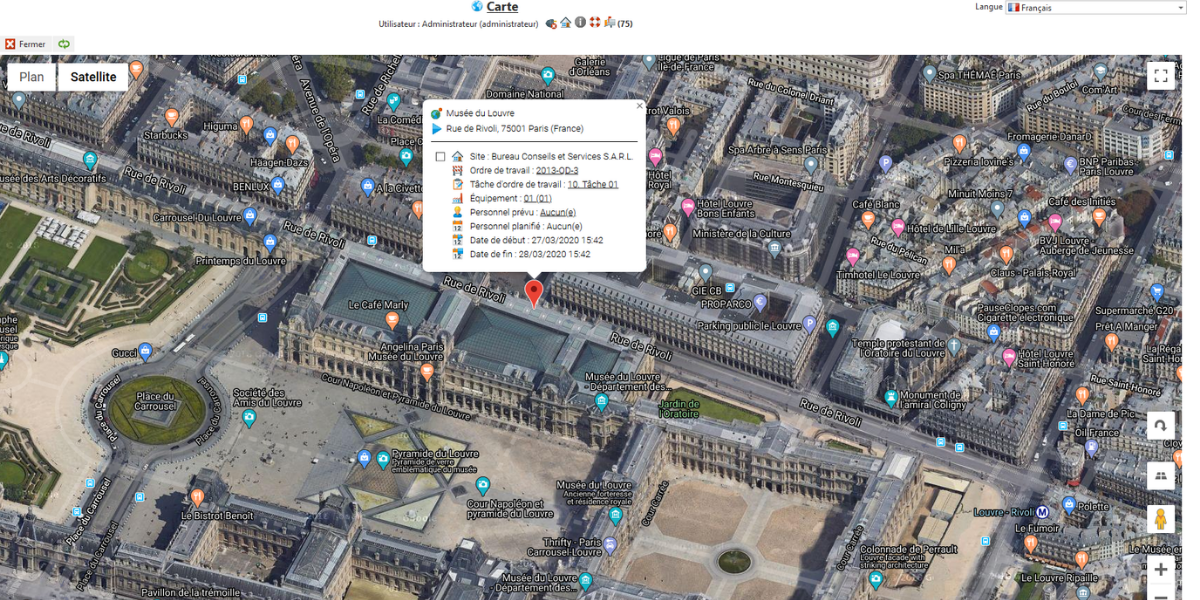Open task link 10. Tâche 01
Screen dimensions: 1200x600
click(x=593, y=185)
